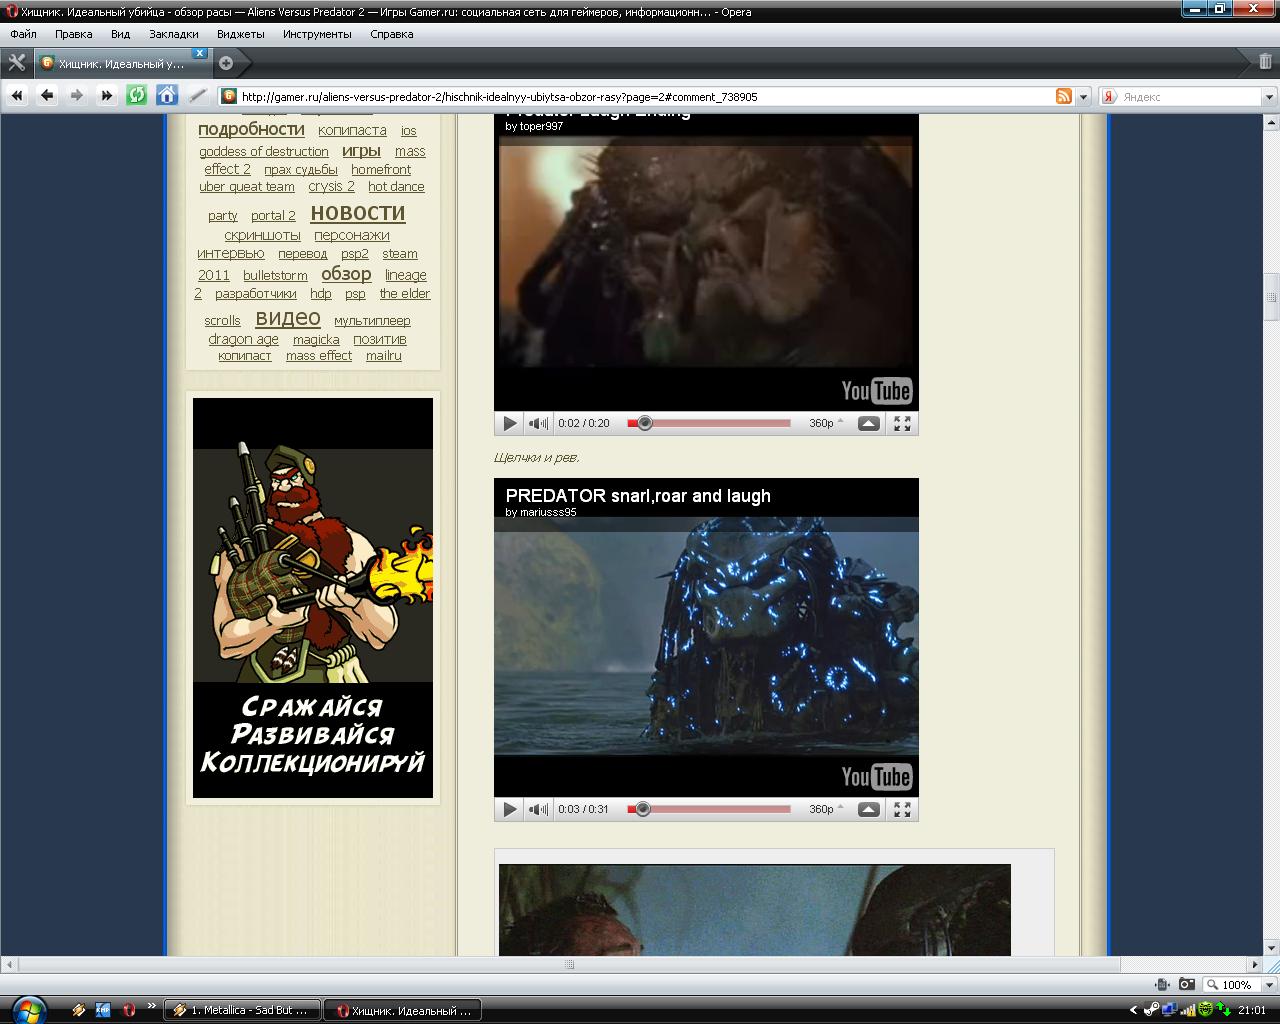1280x1024 pixels.
Task: Click the crysis 2 tag link
Action: (x=331, y=186)
